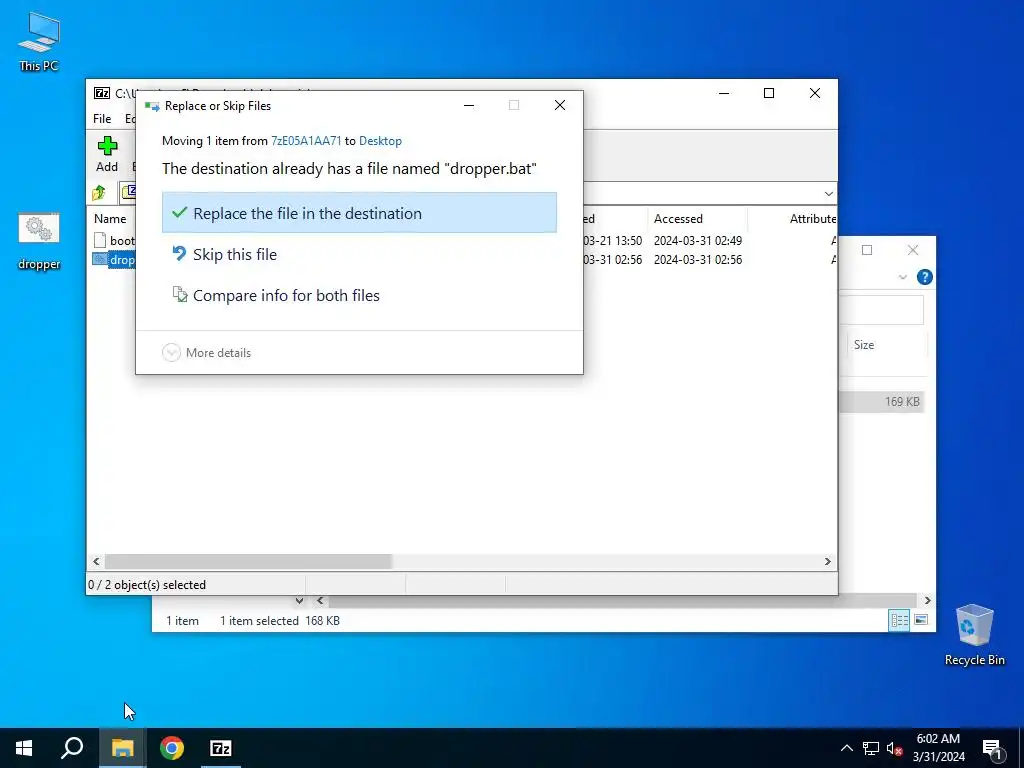Viewport: 1024px width, 768px height.
Task: Close the 7-Zip window
Action: [x=814, y=93]
